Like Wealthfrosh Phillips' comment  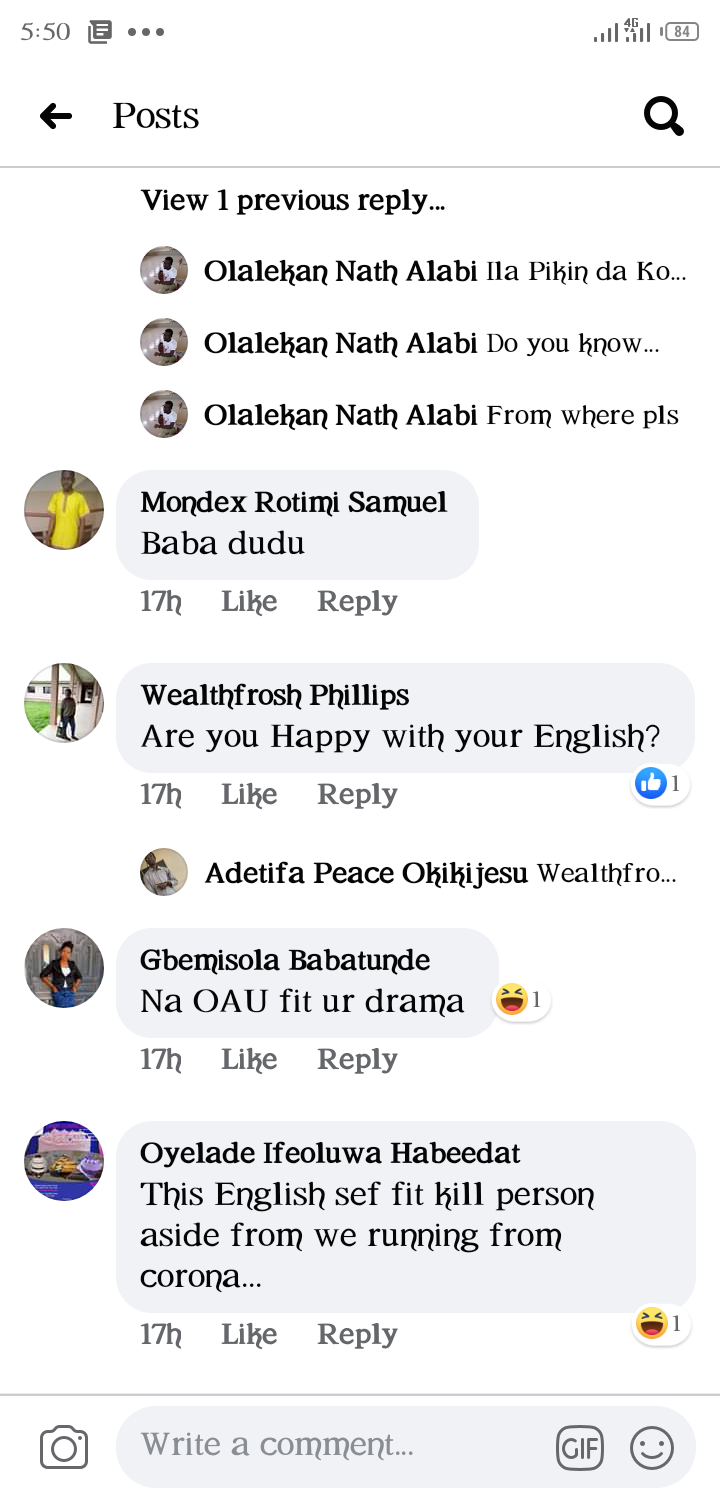[x=249, y=794]
